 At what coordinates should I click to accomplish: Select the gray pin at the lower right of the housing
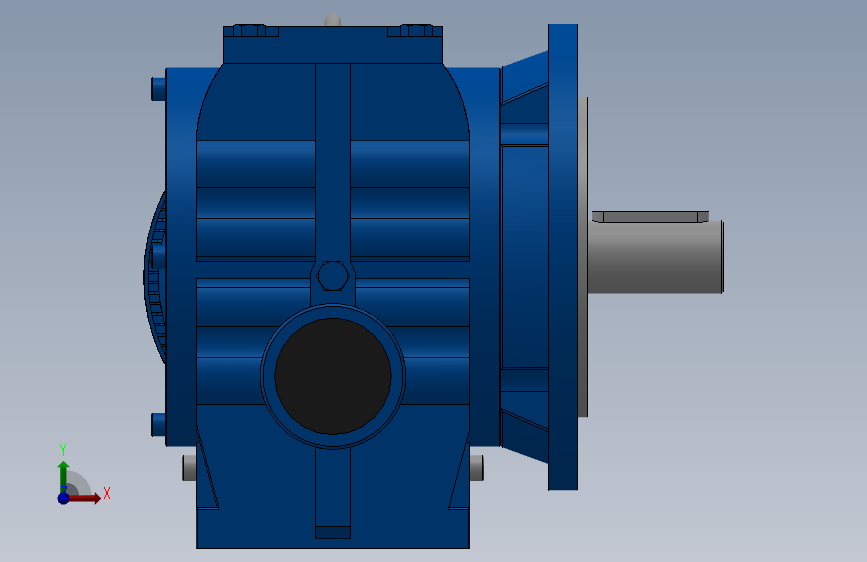pyautogui.click(x=477, y=468)
